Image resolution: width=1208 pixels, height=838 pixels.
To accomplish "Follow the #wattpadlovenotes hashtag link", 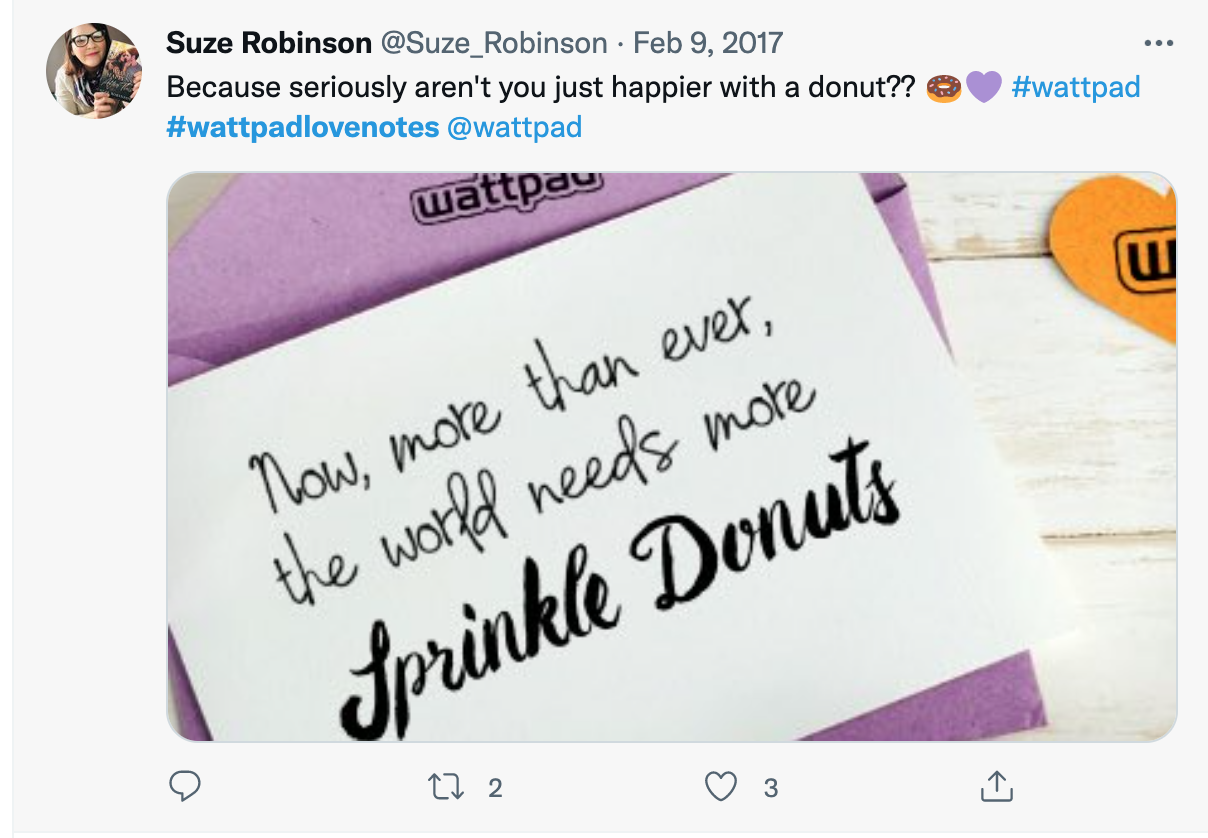I will tap(303, 128).
